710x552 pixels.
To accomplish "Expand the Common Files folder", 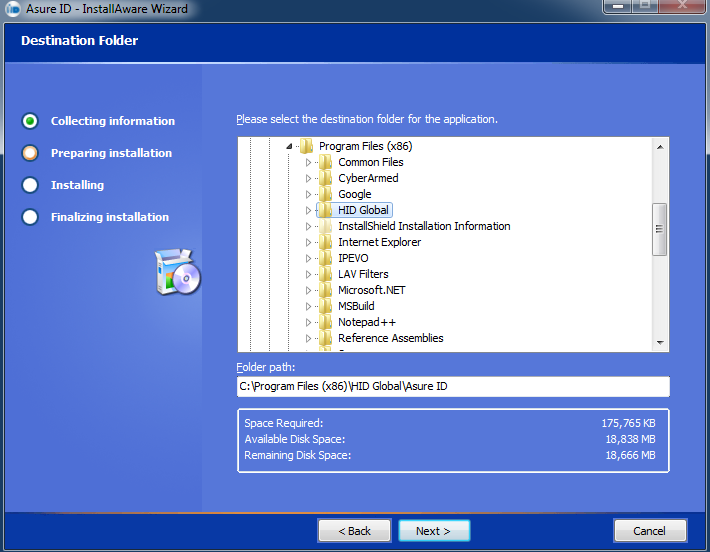I will point(308,162).
